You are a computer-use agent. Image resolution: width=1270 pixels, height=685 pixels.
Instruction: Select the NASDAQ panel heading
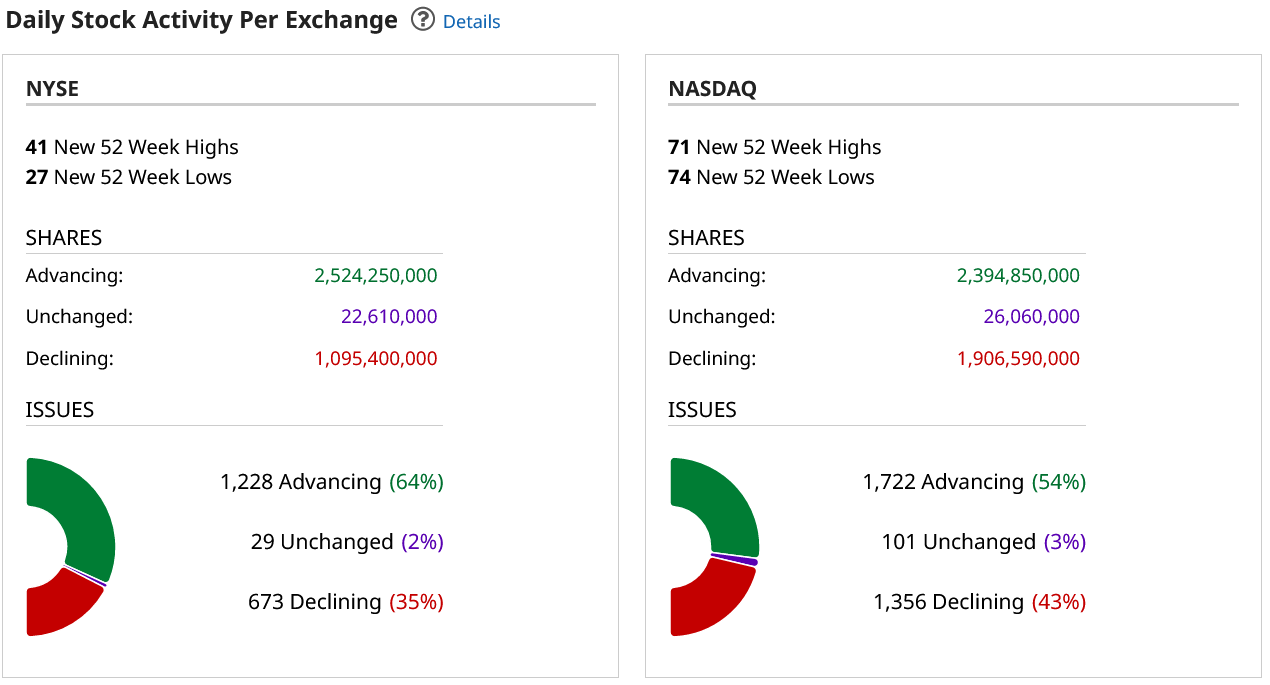click(712, 88)
